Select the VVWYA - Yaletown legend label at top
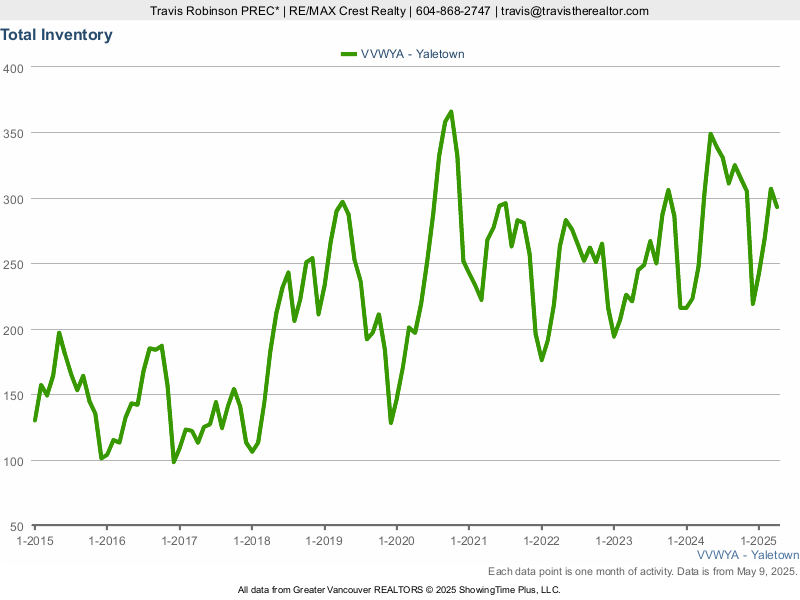This screenshot has height=600, width=800. pos(412,54)
